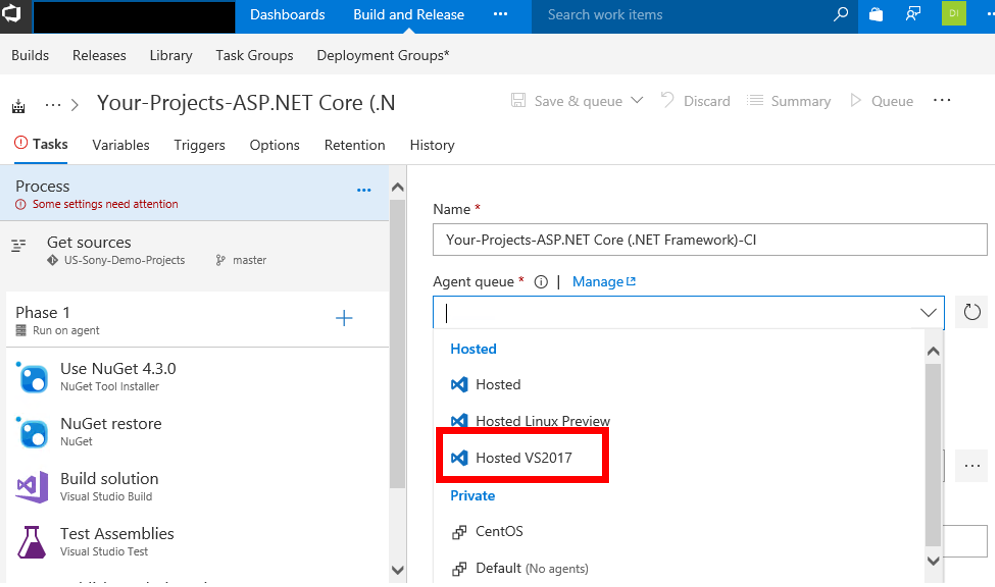Go to Task Groups page
995x587 pixels.
pyautogui.click(x=254, y=55)
